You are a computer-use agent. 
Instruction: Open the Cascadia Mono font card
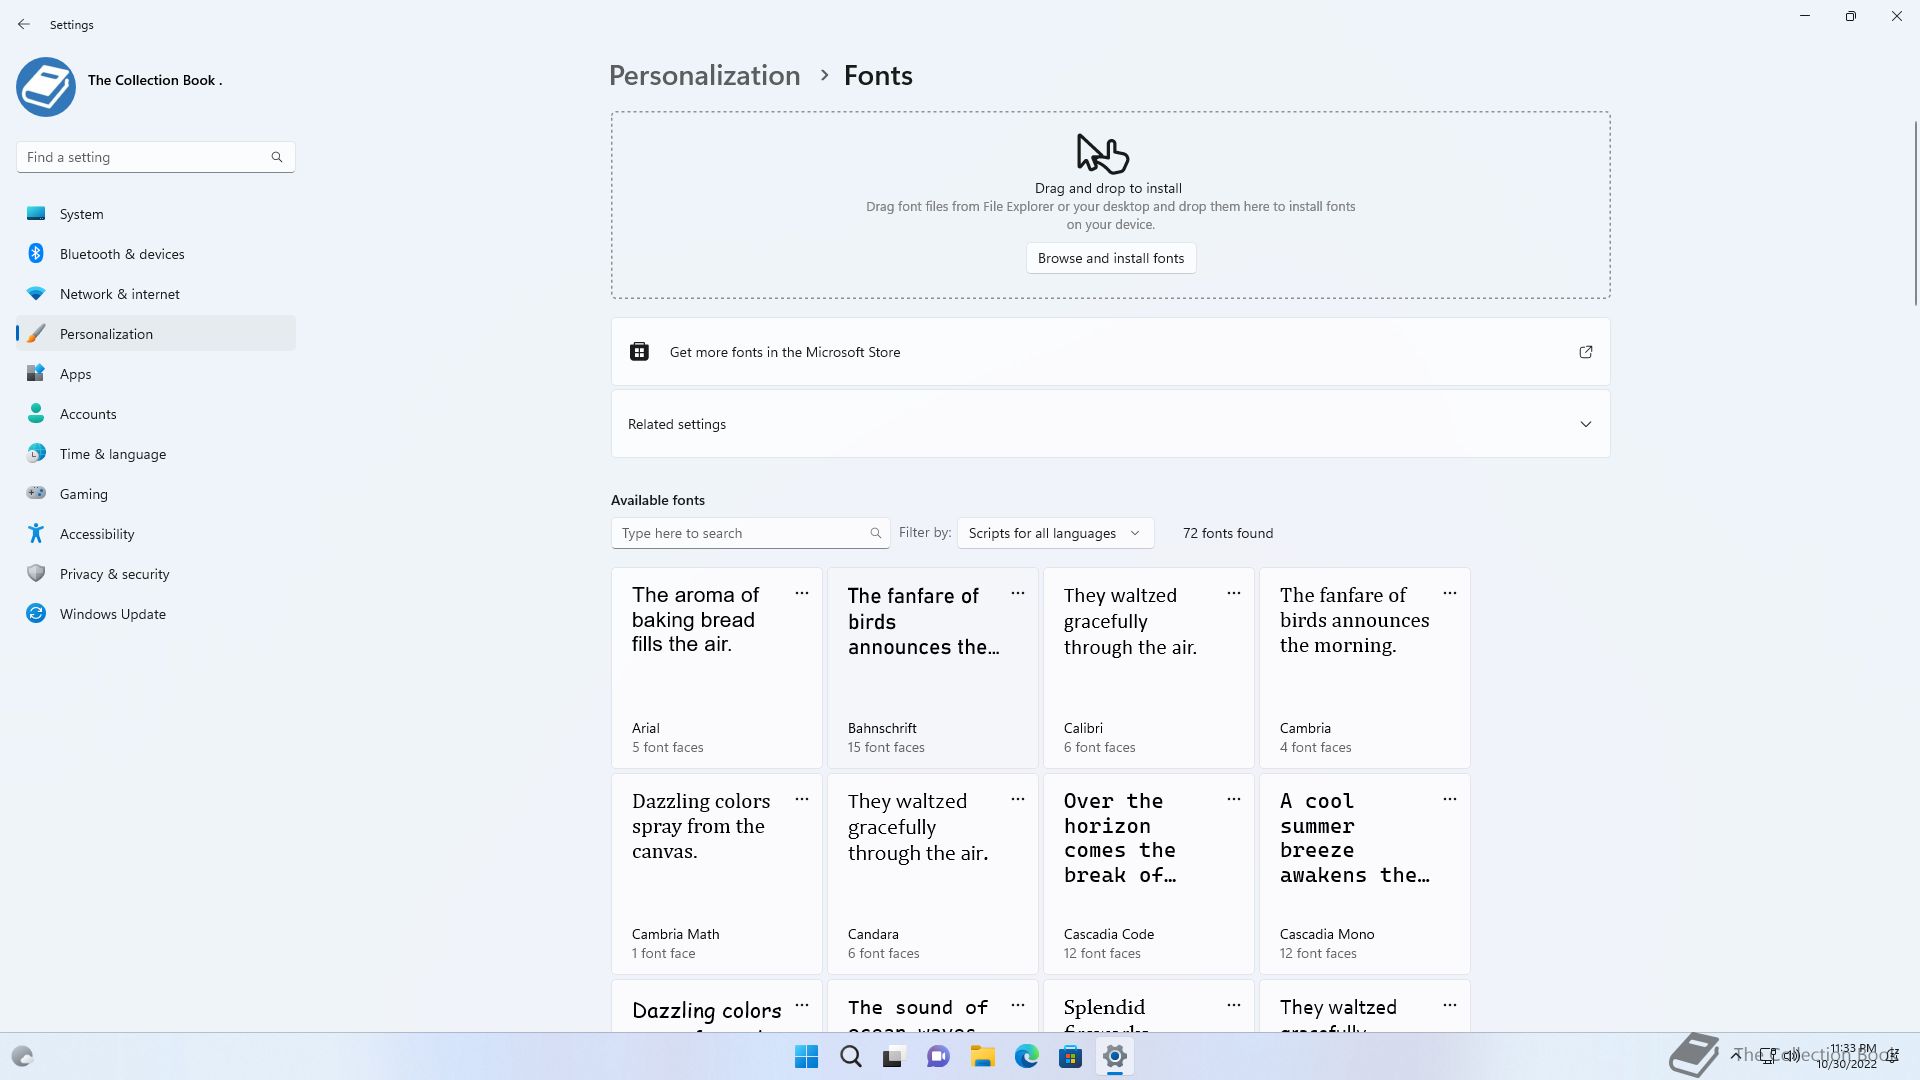[1365, 874]
